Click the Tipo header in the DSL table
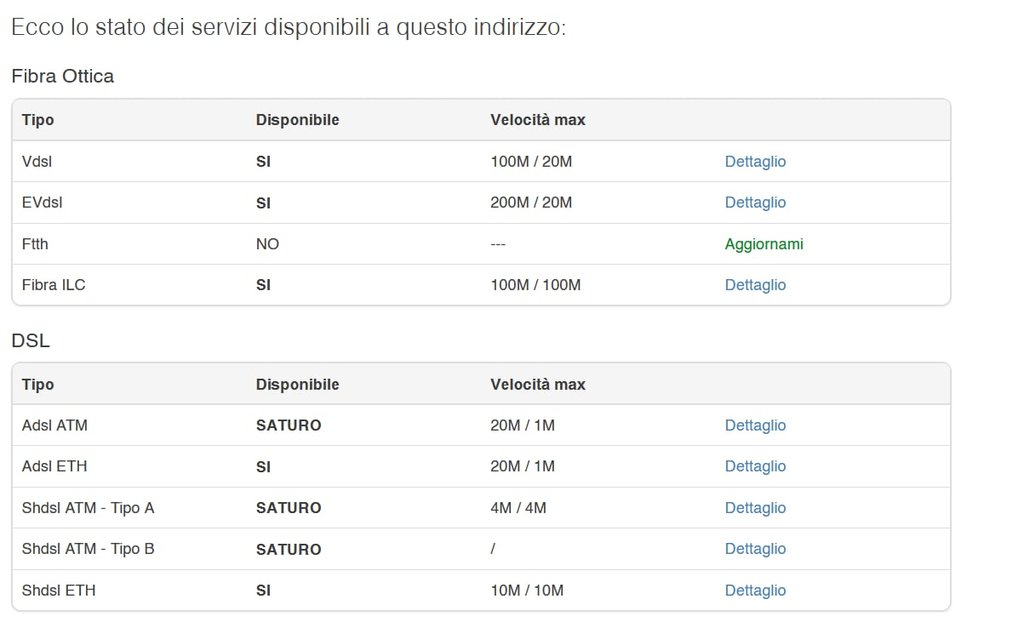Image resolution: width=1024 pixels, height=628 pixels. 38,384
